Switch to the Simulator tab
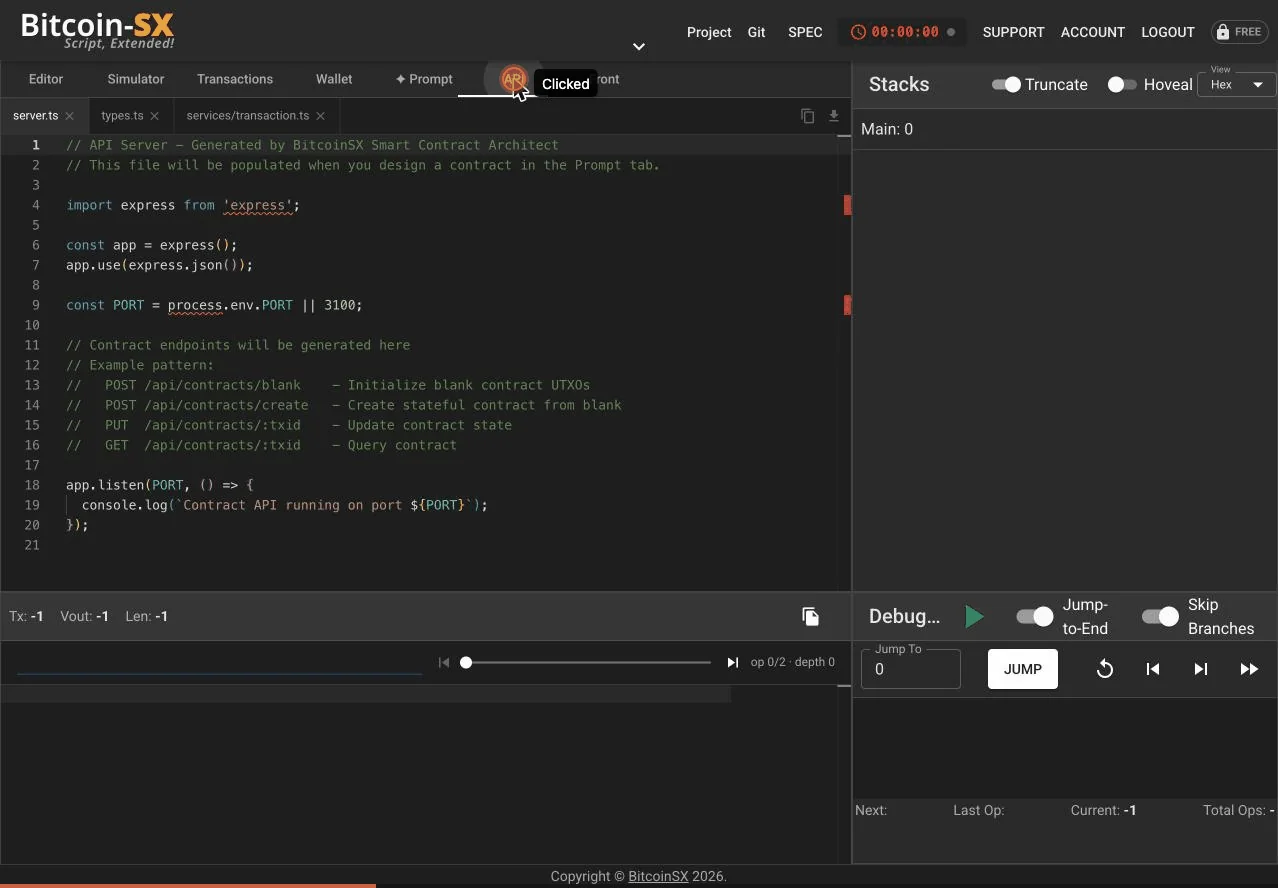 pos(136,79)
